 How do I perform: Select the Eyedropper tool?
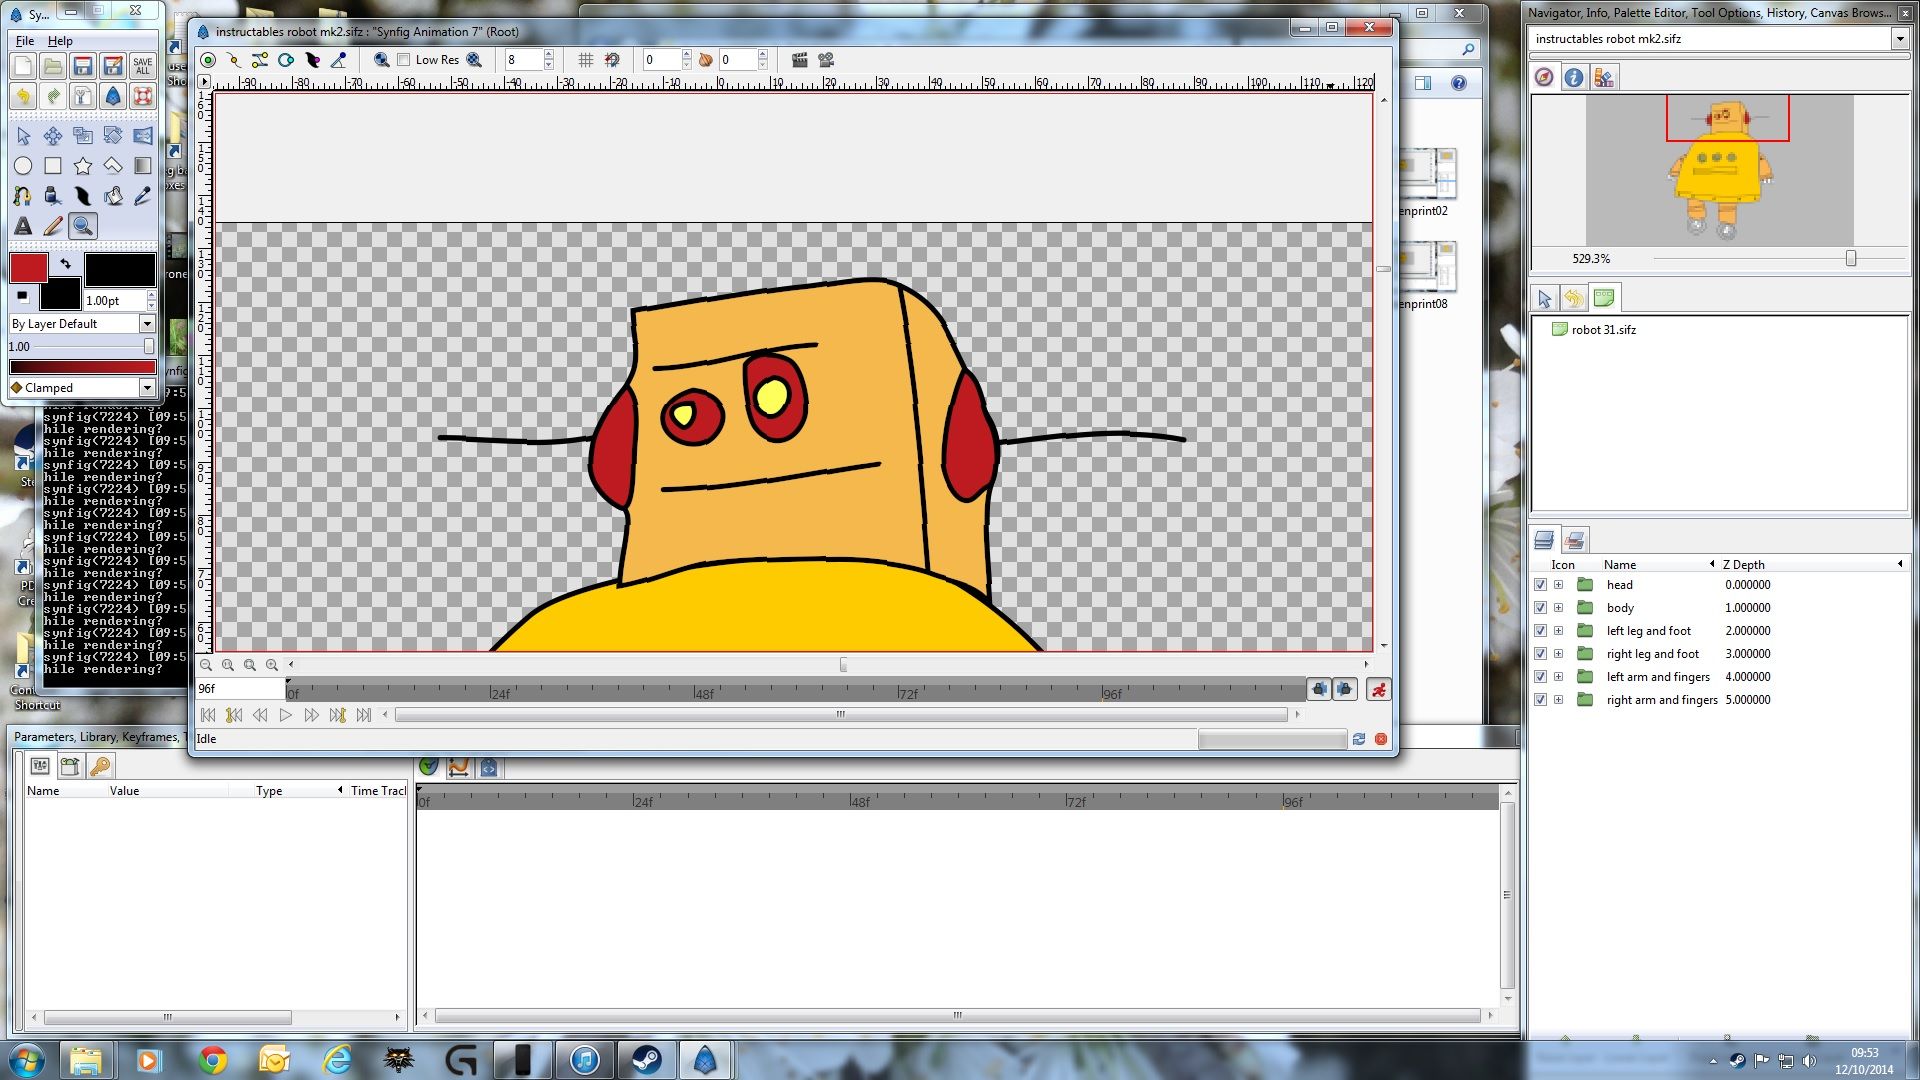pos(141,196)
